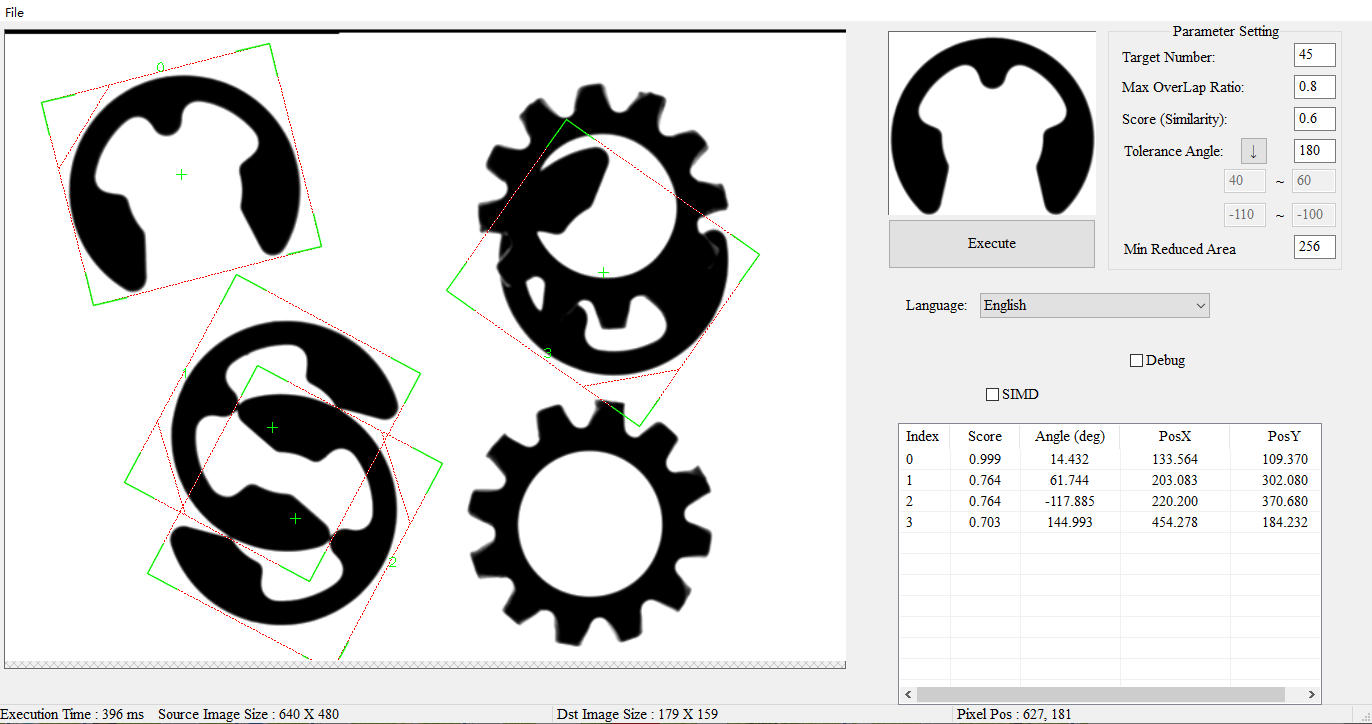Viewport: 1372px width, 724px height.
Task: Click the Source Image Size status text
Action: tap(248, 714)
